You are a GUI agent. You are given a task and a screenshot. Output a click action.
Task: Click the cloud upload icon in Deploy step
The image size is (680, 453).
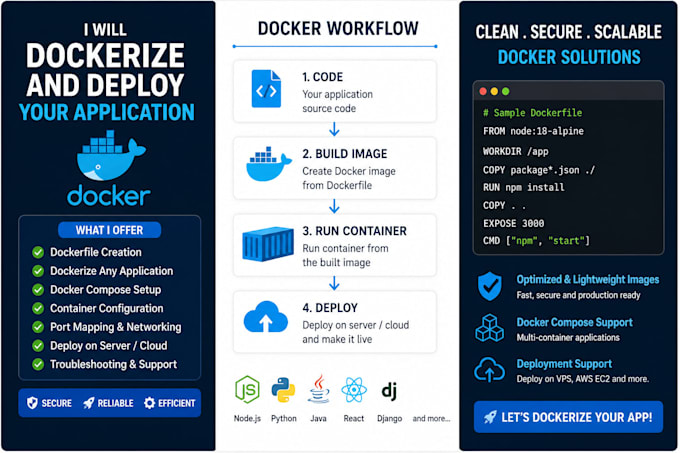pyautogui.click(x=266, y=317)
